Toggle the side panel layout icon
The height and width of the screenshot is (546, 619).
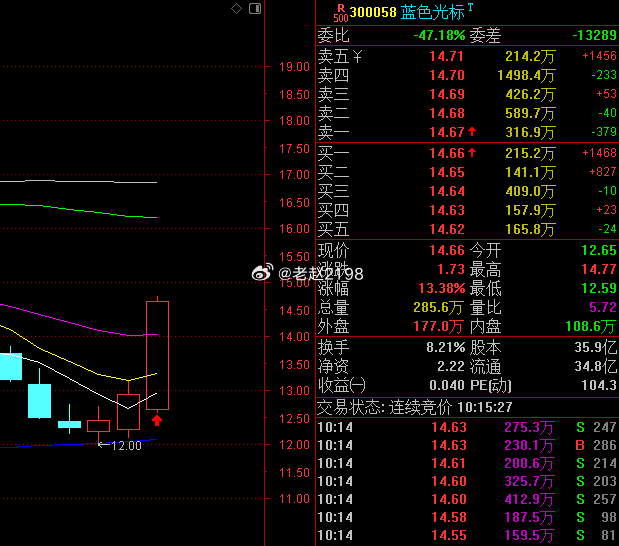(255, 8)
